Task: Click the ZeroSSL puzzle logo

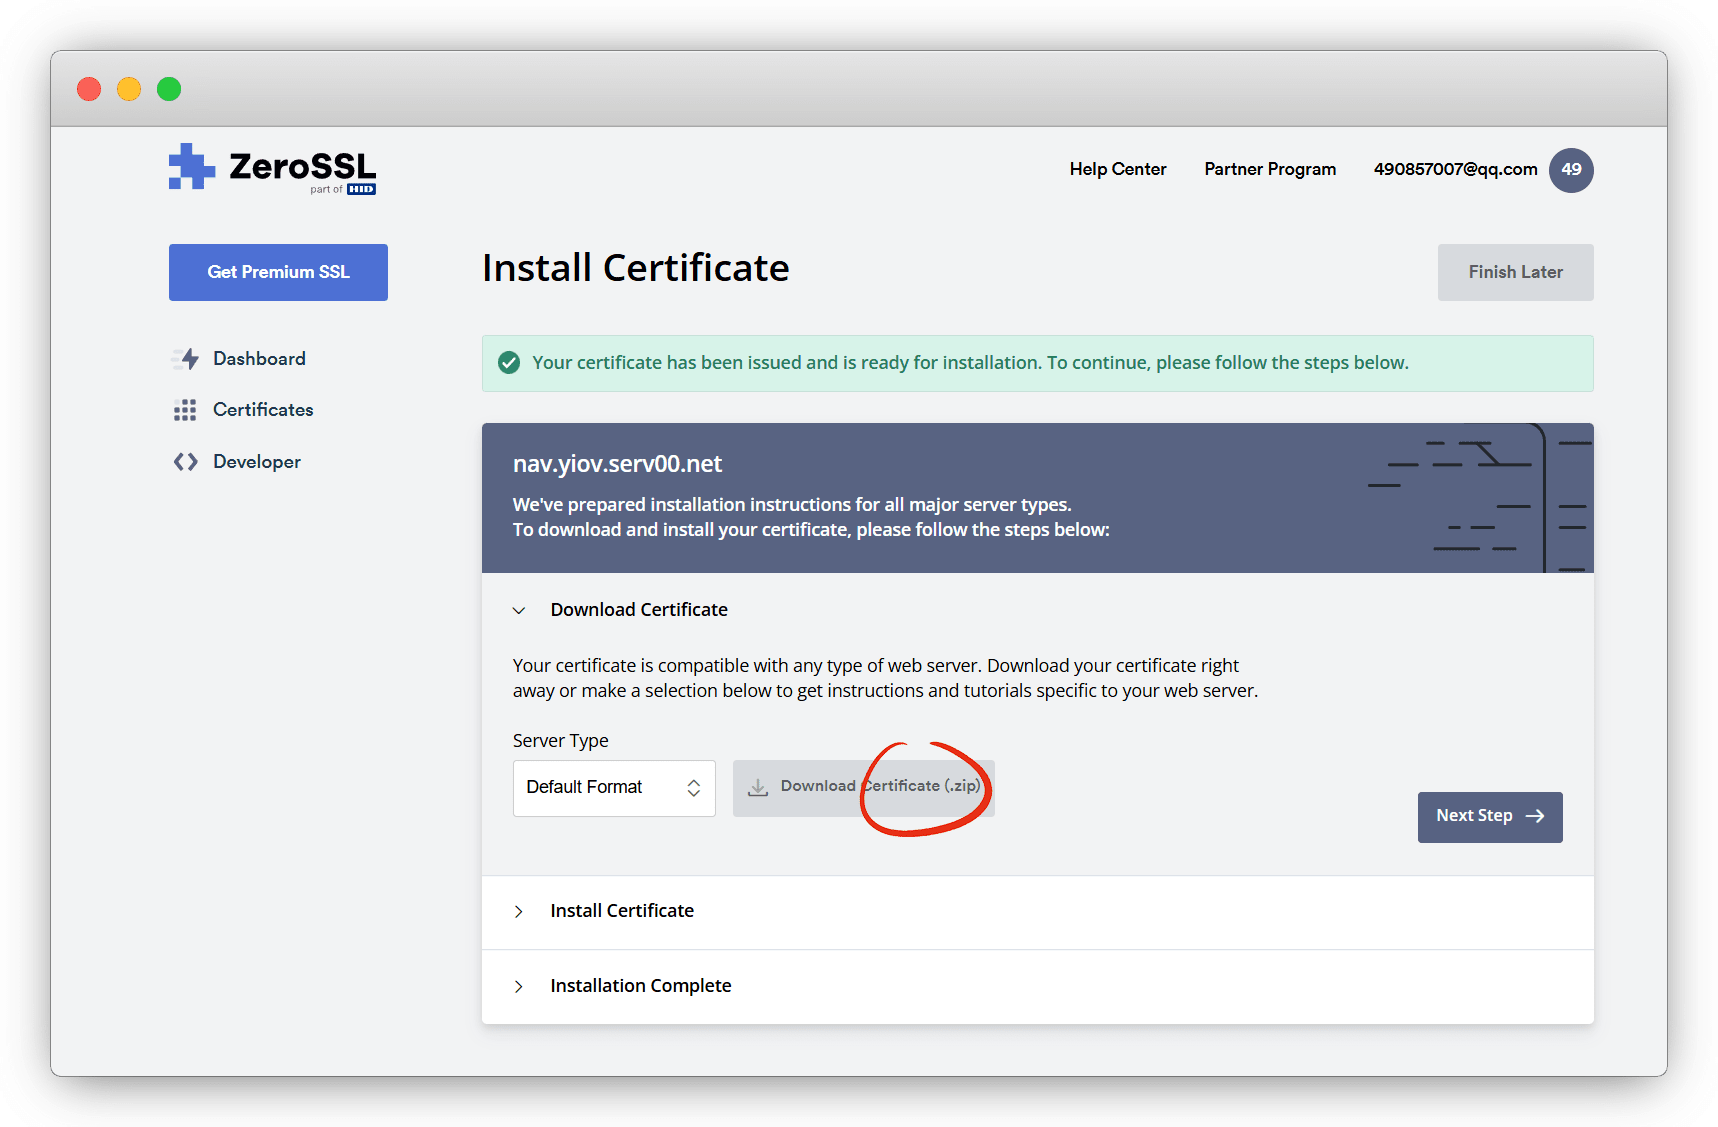Action: coord(191,167)
